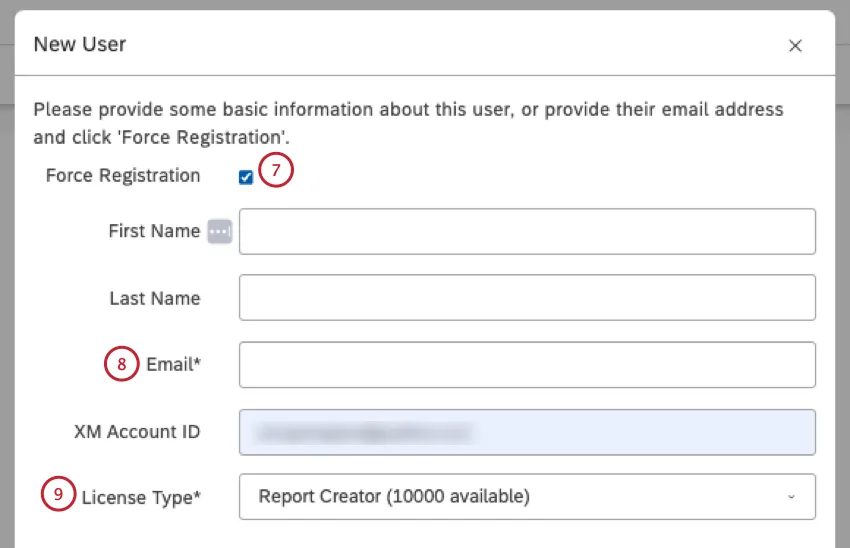The width and height of the screenshot is (850, 548).
Task: Click the New User dialog title
Action: tap(80, 44)
